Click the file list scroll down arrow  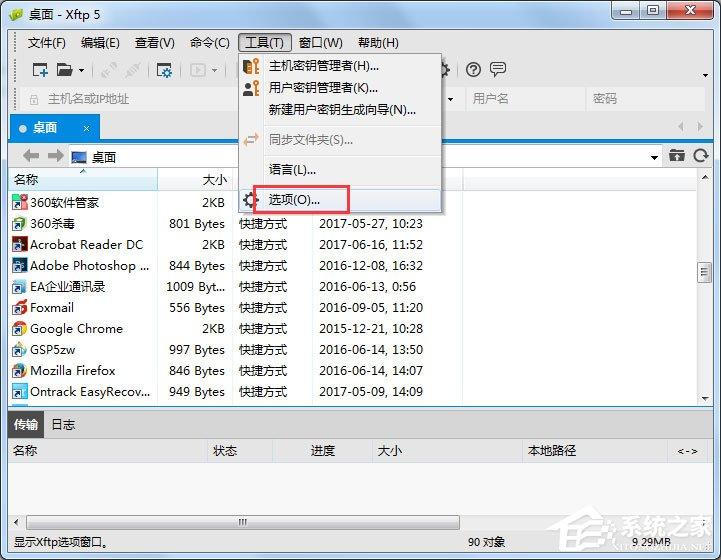click(x=705, y=399)
